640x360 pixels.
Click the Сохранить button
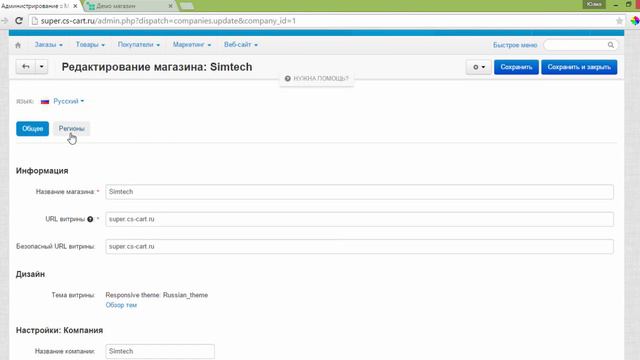[516, 67]
